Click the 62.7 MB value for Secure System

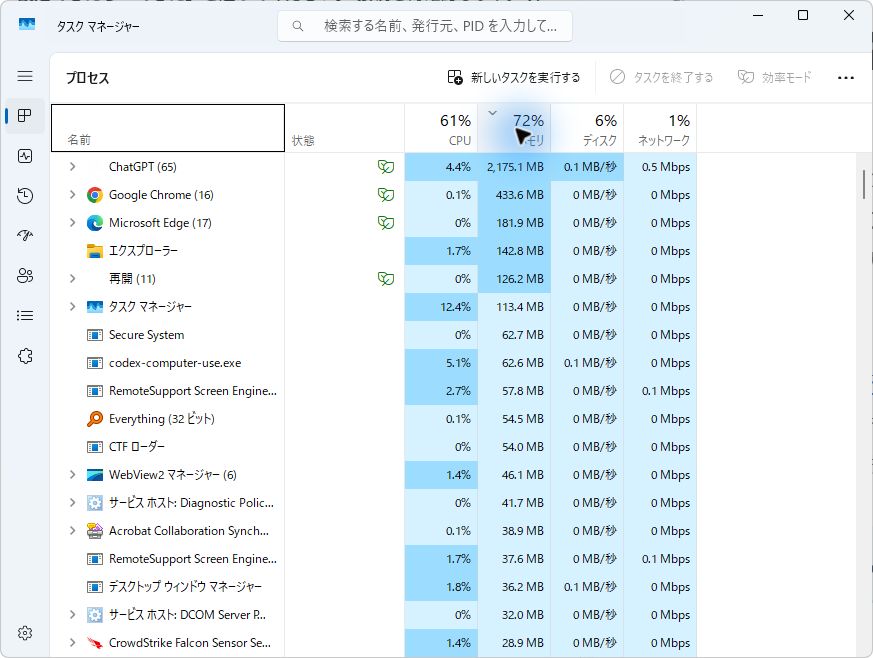(x=523, y=335)
